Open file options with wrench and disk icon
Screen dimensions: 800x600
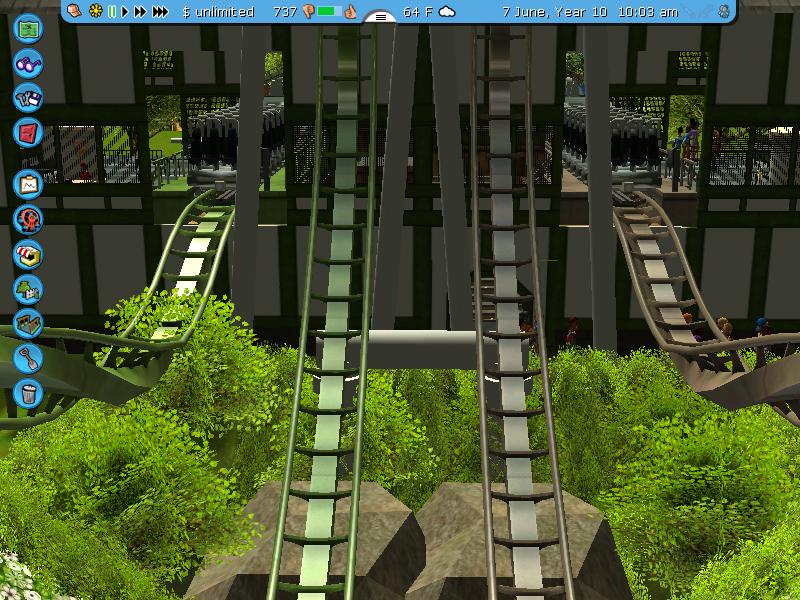(28, 98)
